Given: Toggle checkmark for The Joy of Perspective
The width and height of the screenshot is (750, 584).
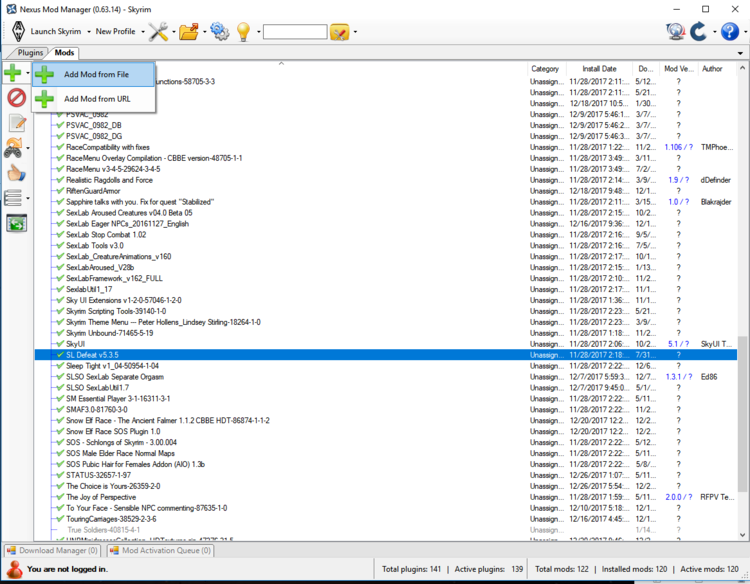Looking at the screenshot, I should pyautogui.click(x=60, y=497).
